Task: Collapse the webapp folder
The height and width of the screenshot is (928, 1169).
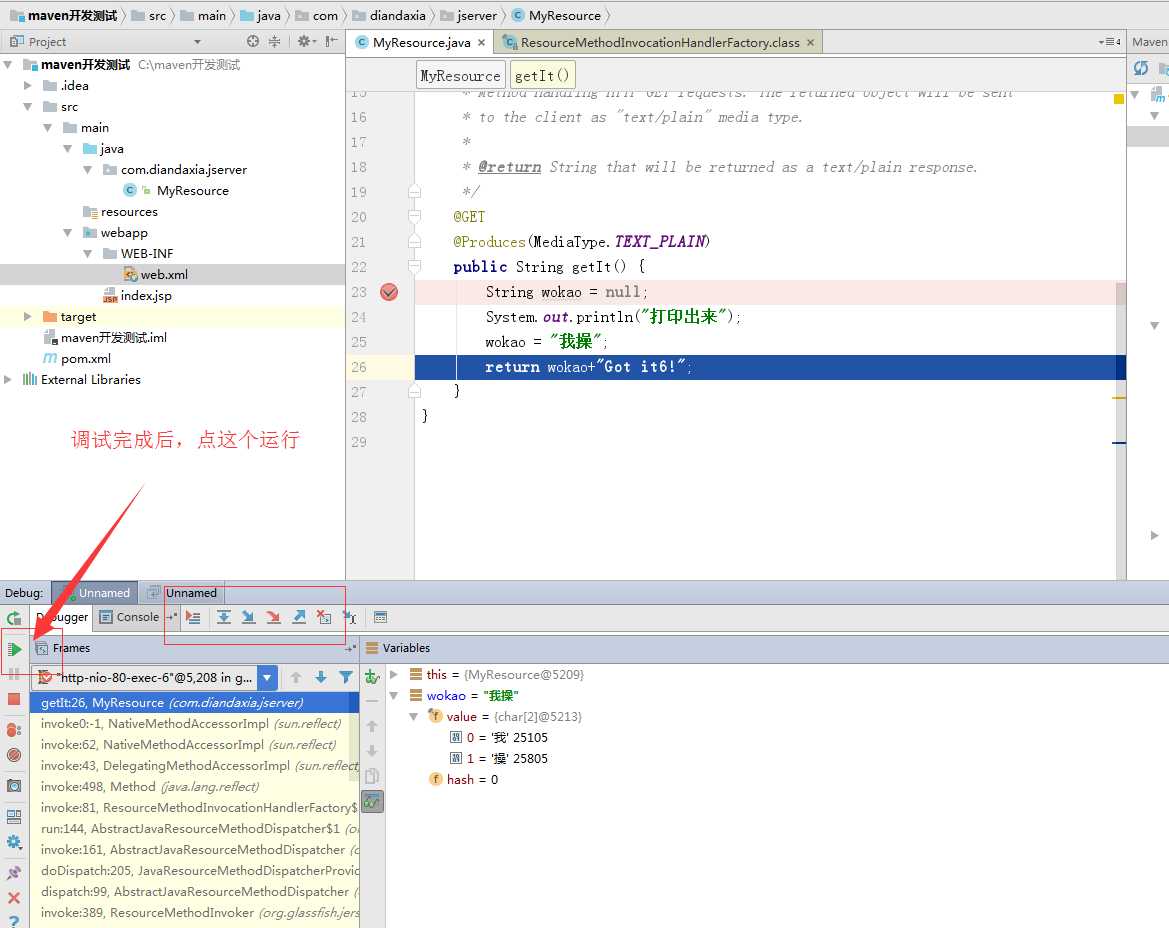Action: pyautogui.click(x=68, y=233)
